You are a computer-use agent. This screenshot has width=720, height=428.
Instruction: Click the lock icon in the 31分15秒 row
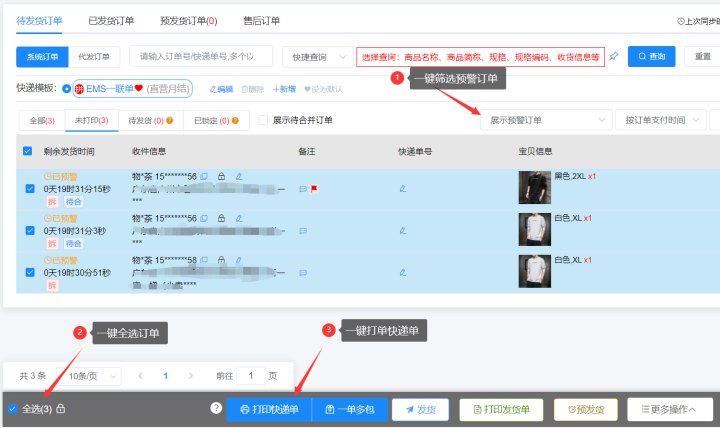221,176
